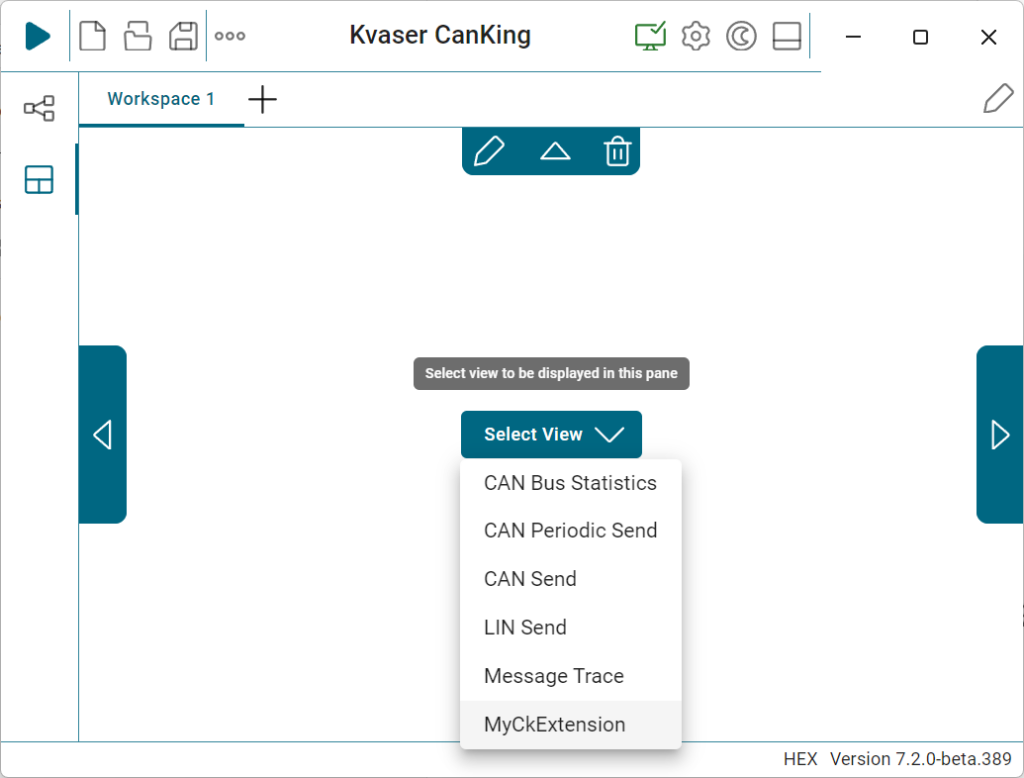Choose Message Trace from the view list
Image resolution: width=1024 pixels, height=778 pixels.
point(553,676)
